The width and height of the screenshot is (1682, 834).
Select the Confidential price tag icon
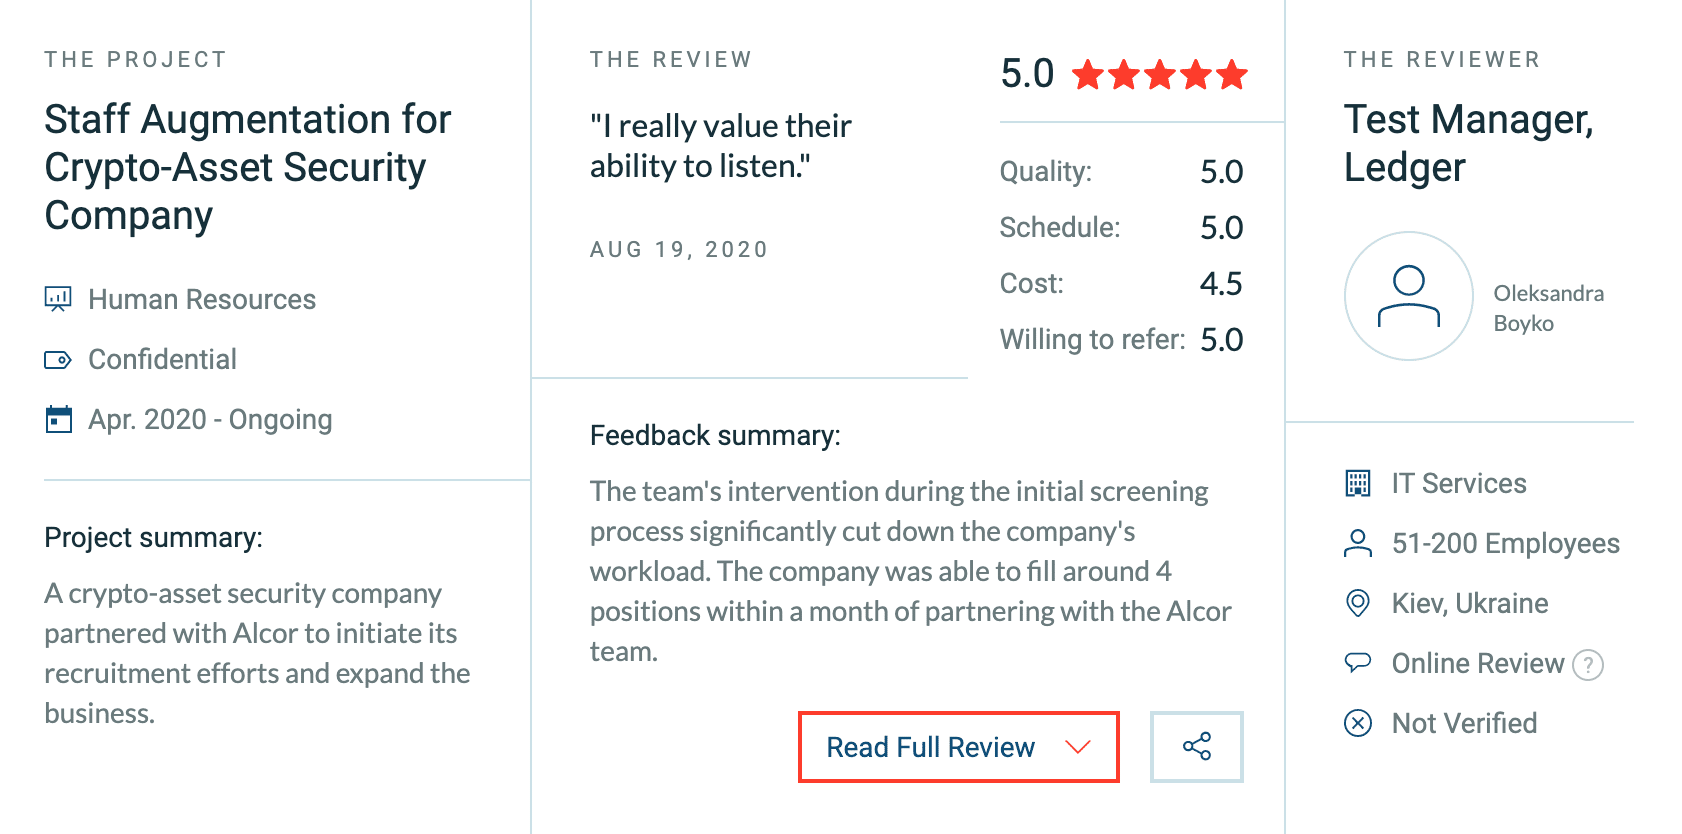[59, 358]
